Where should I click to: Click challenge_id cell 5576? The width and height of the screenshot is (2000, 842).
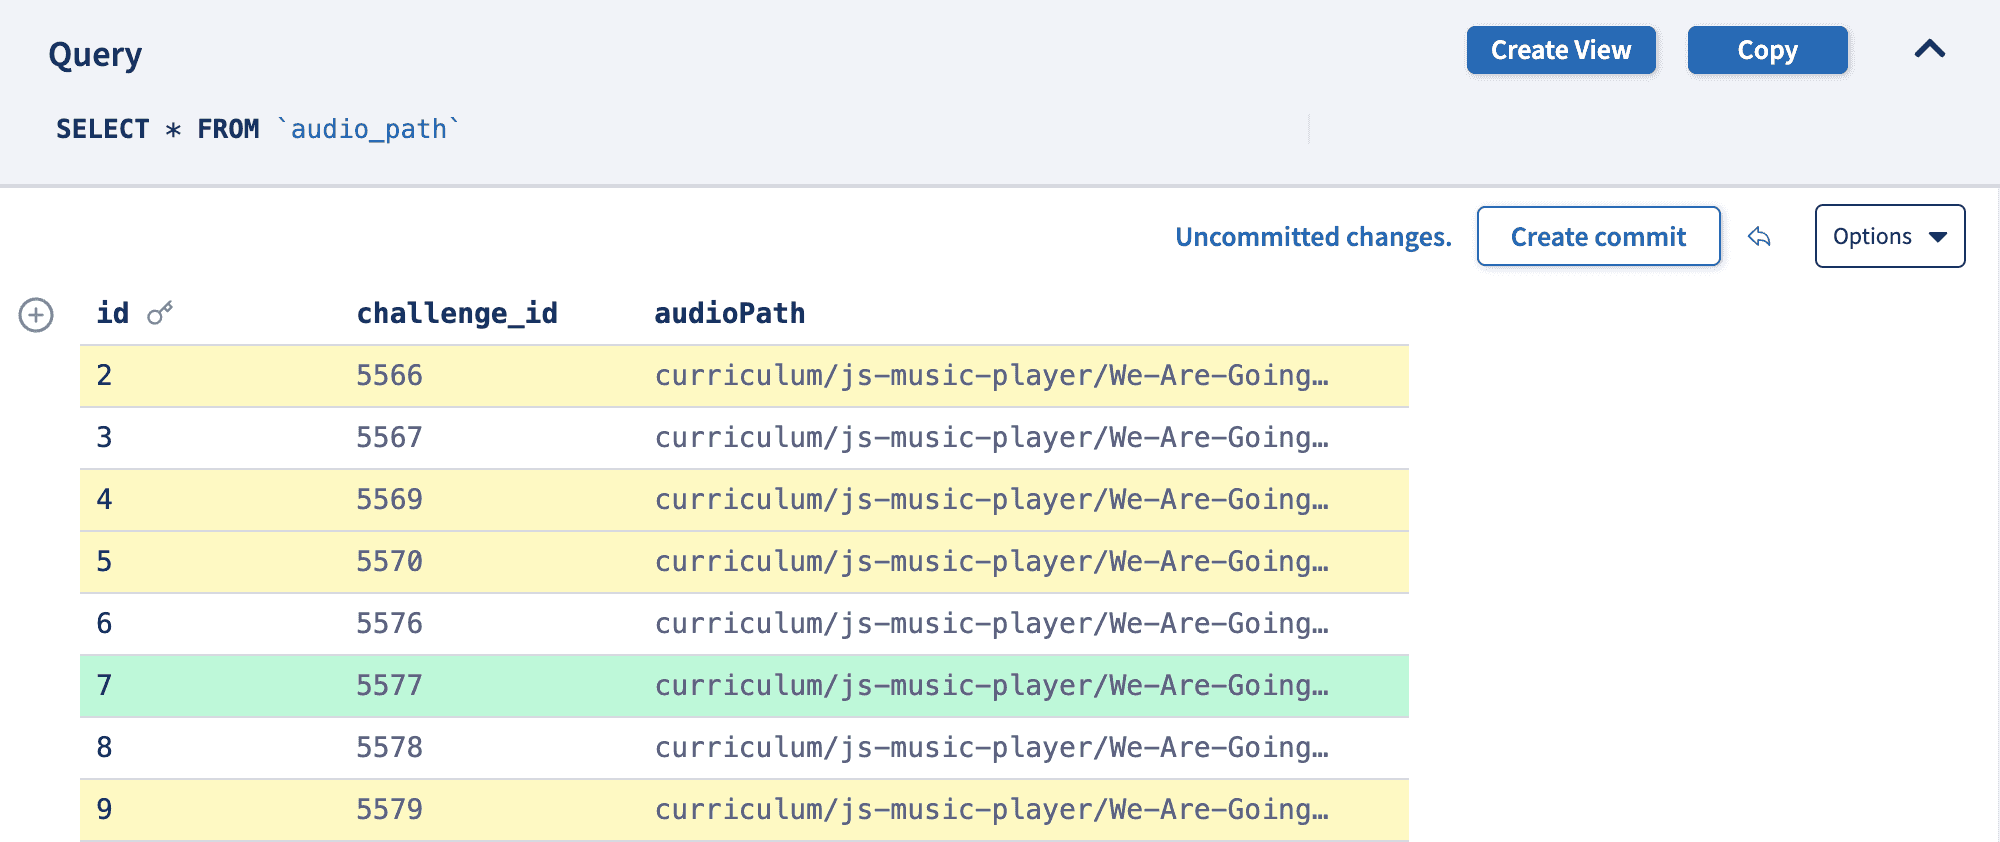click(x=389, y=624)
